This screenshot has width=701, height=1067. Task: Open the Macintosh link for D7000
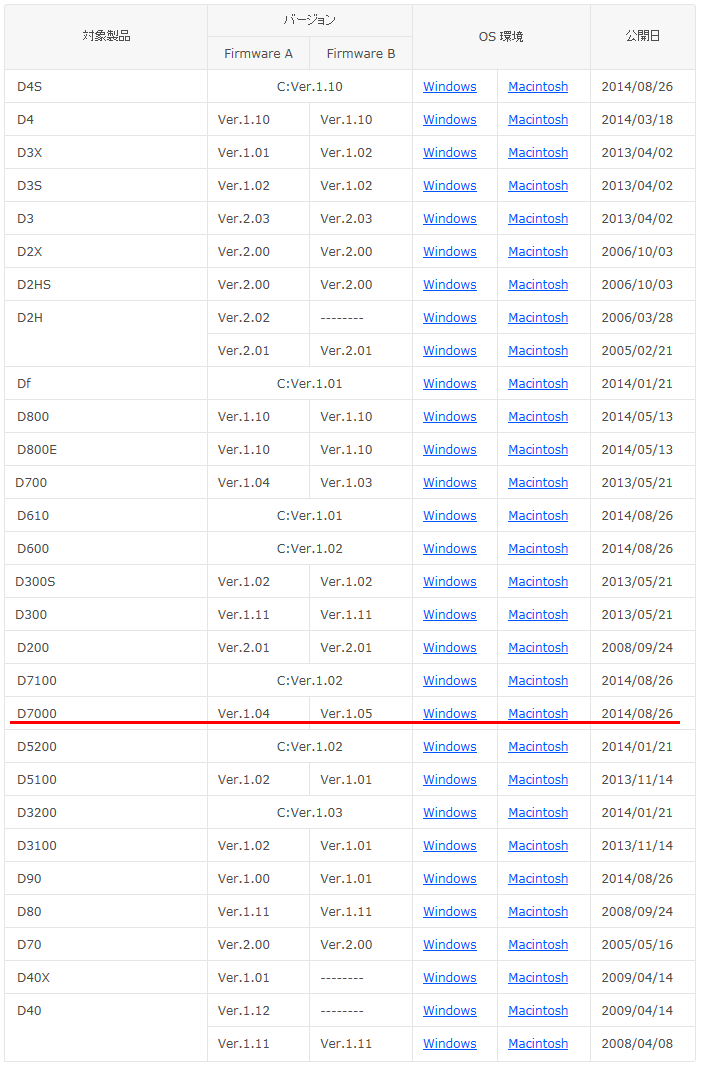pyautogui.click(x=538, y=713)
